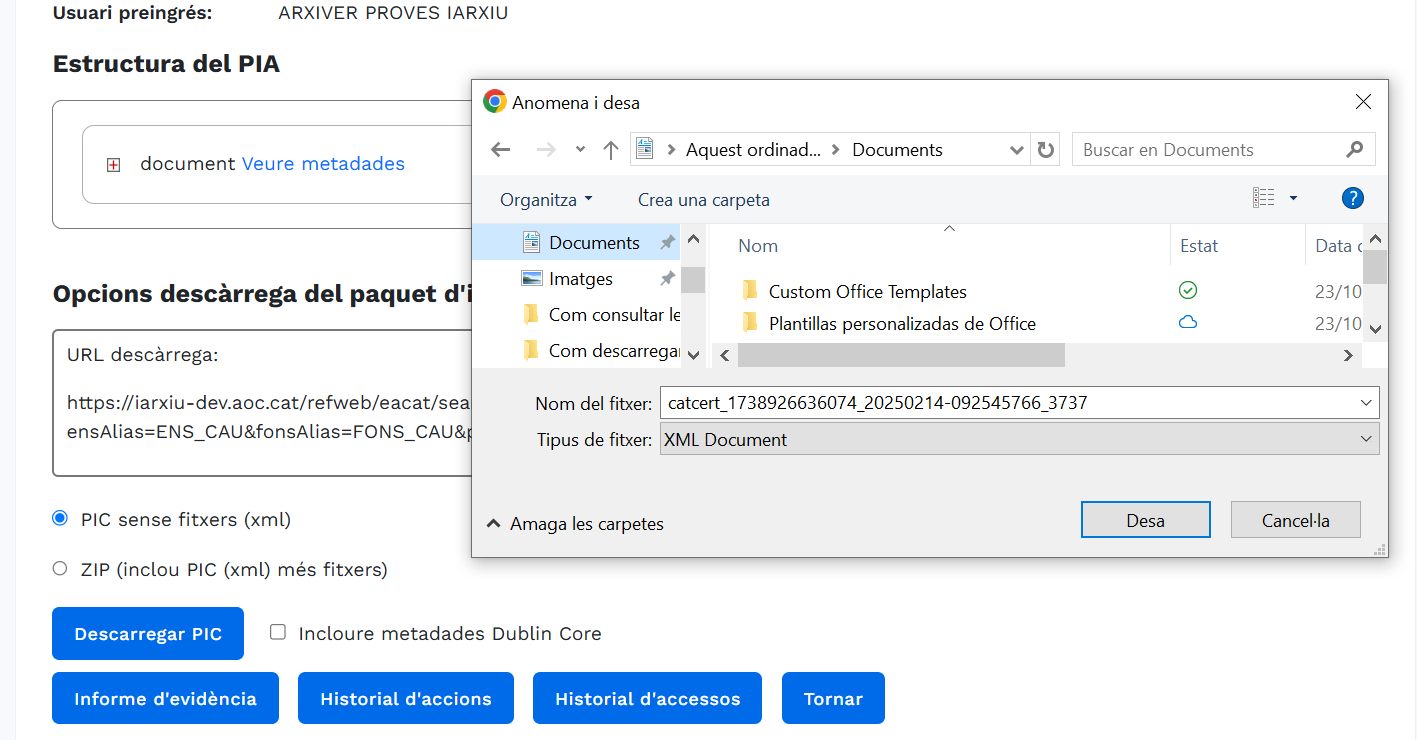This screenshot has height=740, width=1417.
Task: Close the Anomena i desa dialog
Action: [1363, 102]
